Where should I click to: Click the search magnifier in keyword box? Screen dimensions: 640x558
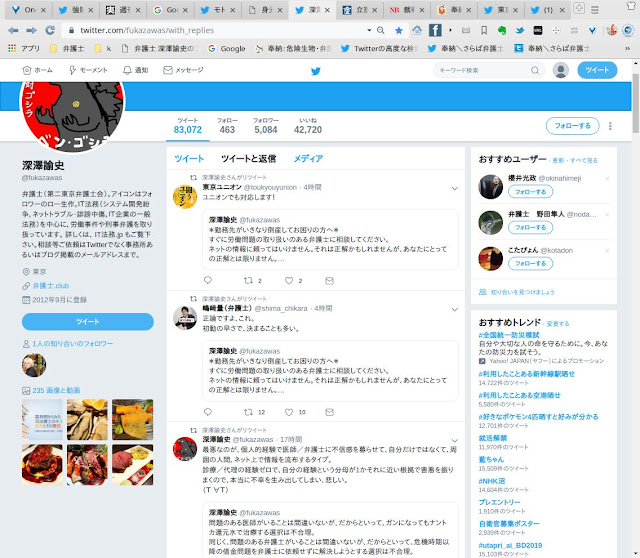pos(535,70)
